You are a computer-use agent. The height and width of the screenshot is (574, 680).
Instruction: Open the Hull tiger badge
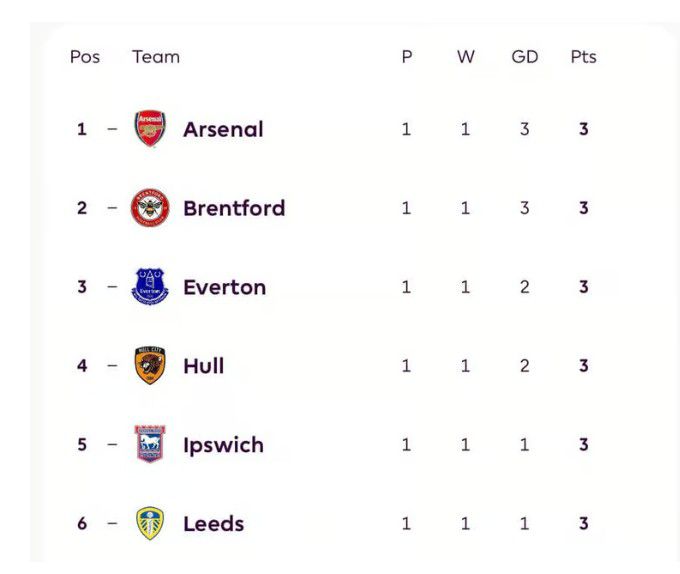tap(150, 365)
